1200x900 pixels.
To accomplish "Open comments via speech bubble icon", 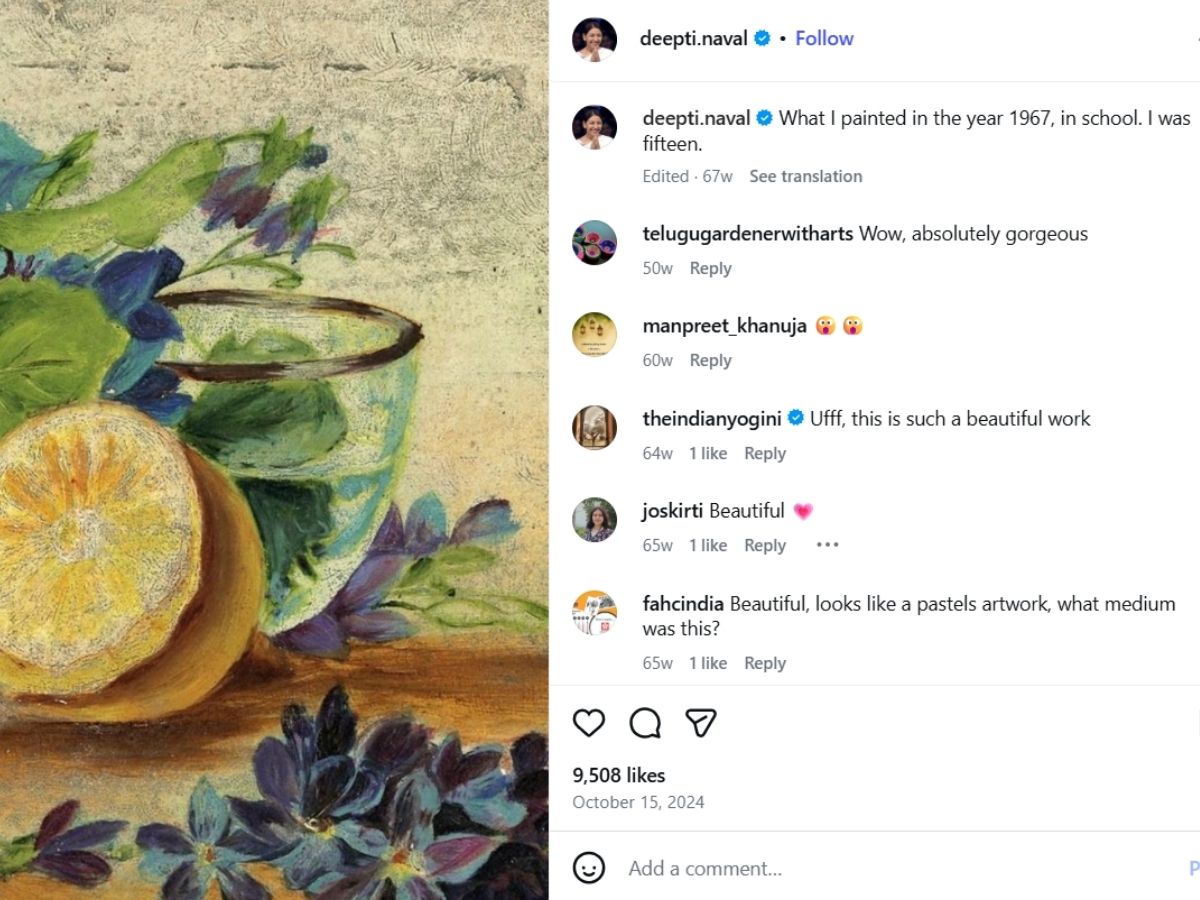I will coord(645,722).
